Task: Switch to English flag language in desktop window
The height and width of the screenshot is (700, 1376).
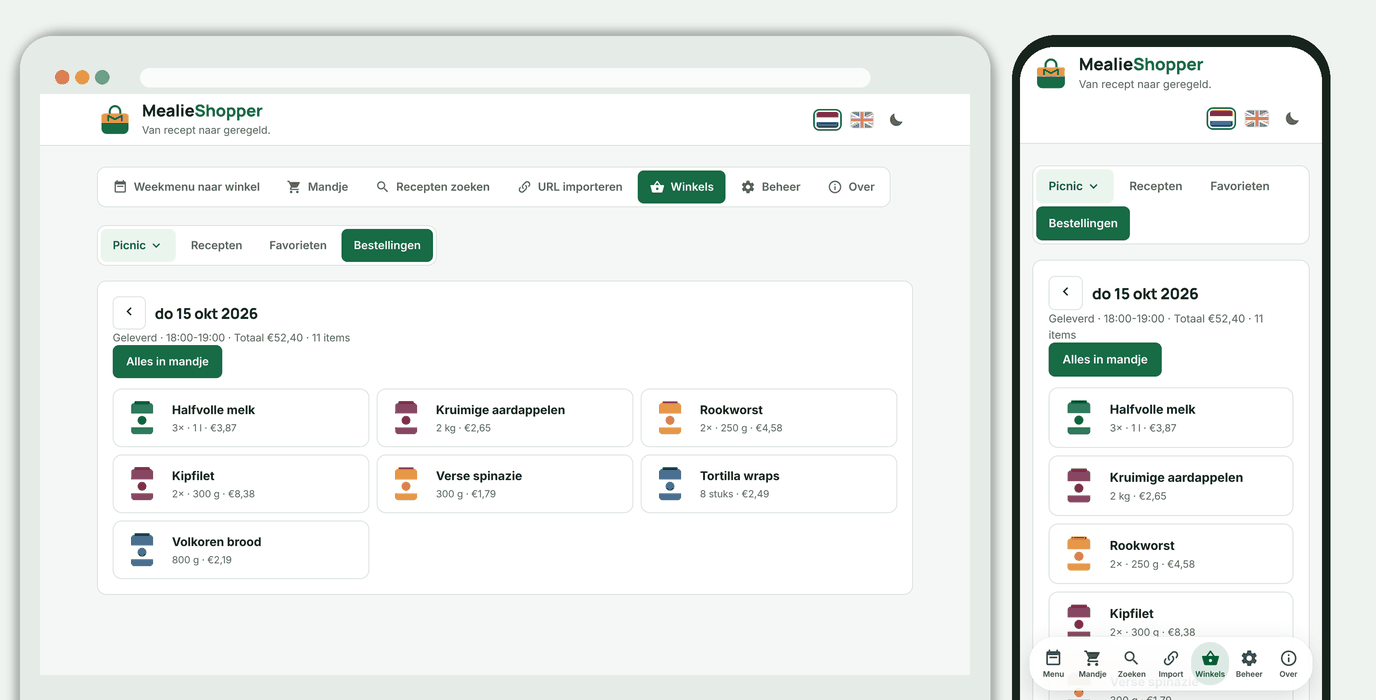Action: (x=862, y=120)
